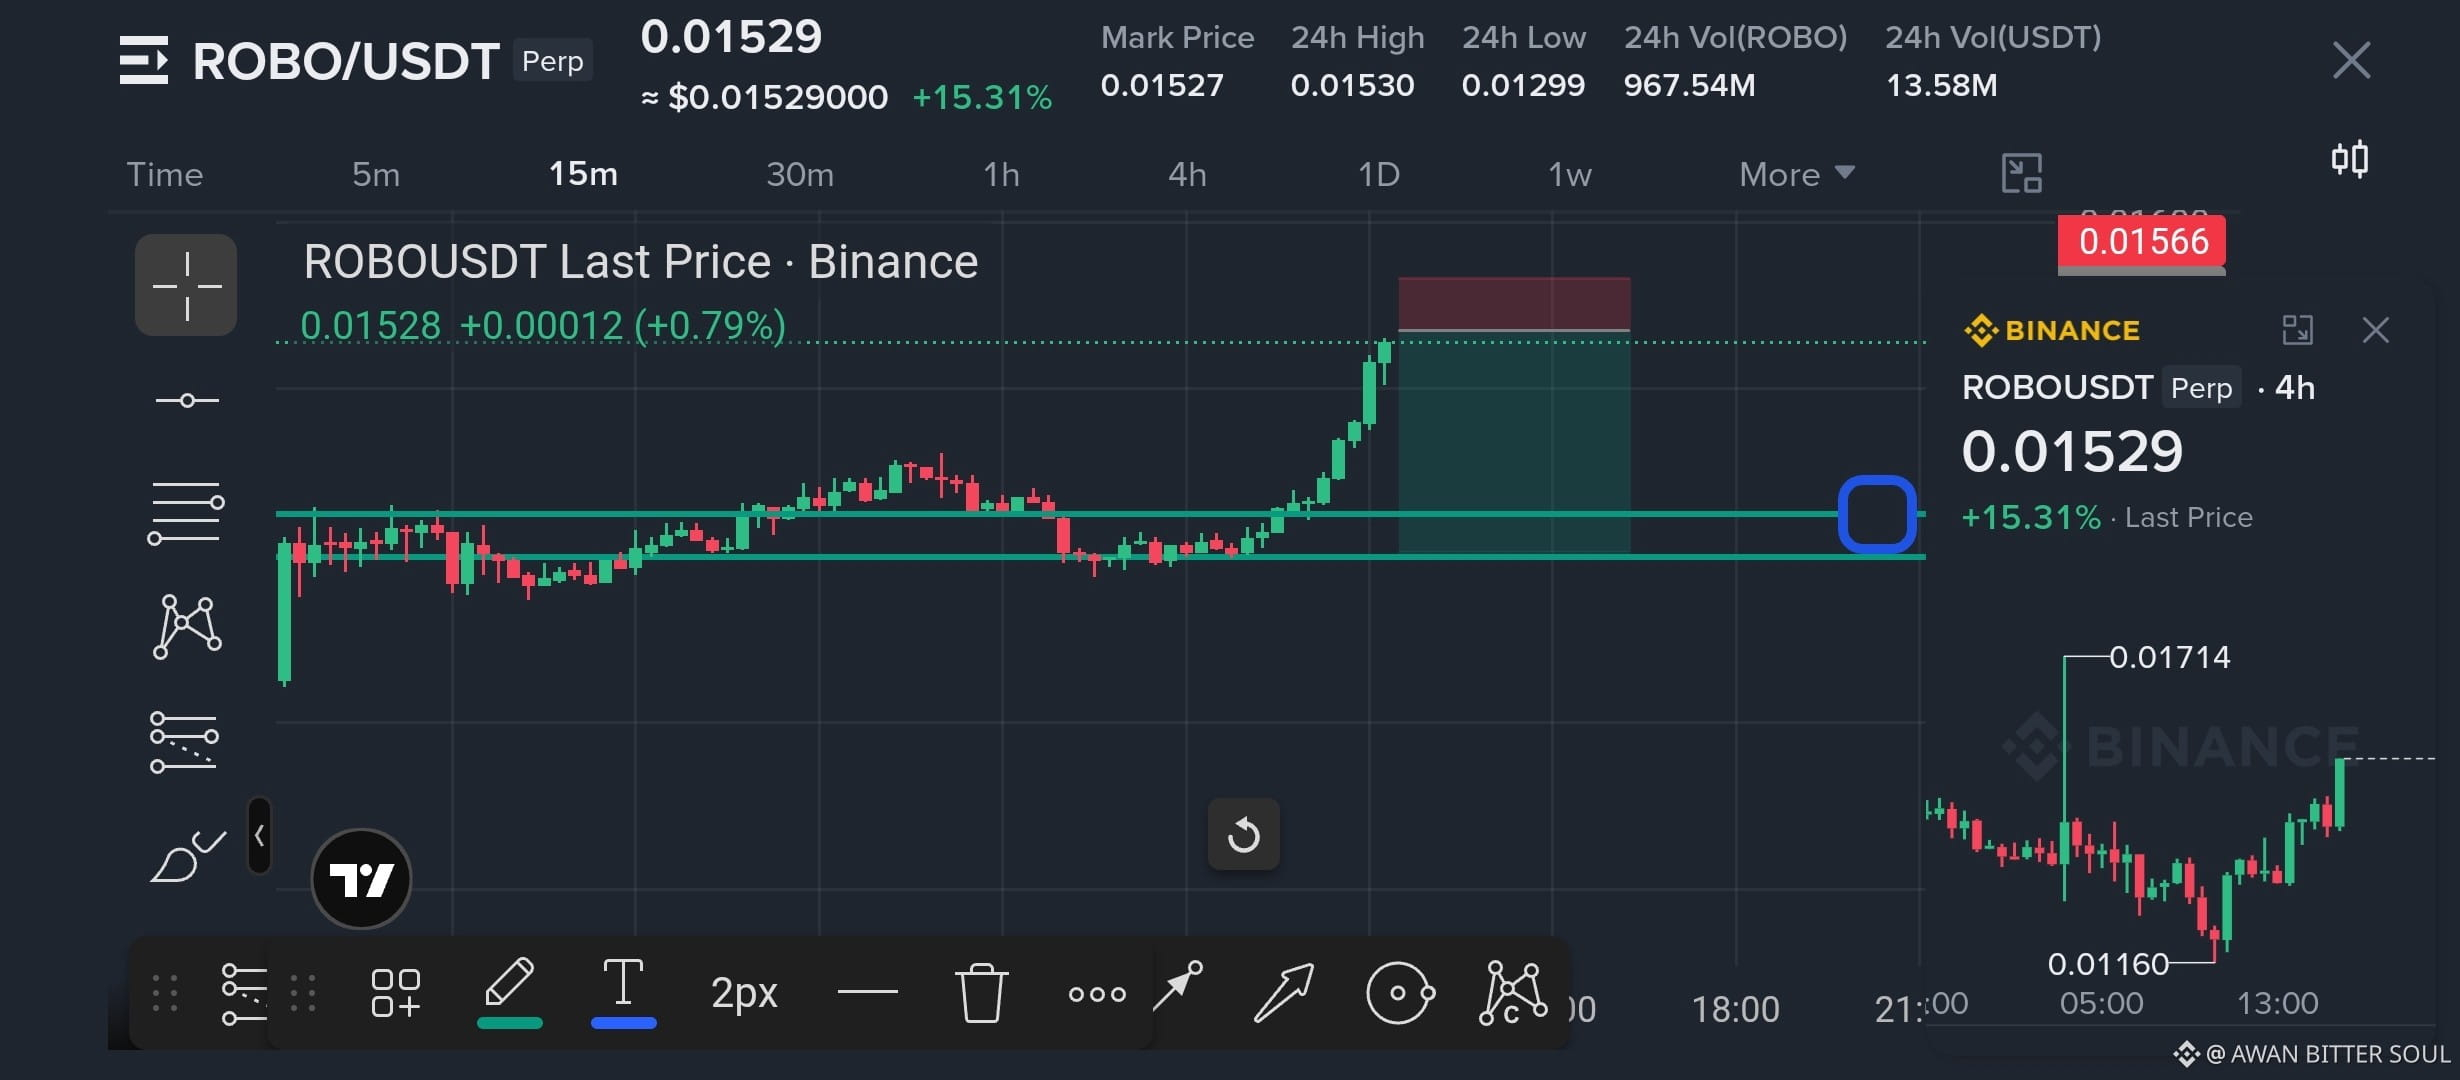Reset the chart view with the circular arrow
The height and width of the screenshot is (1080, 2460).
pos(1243,834)
